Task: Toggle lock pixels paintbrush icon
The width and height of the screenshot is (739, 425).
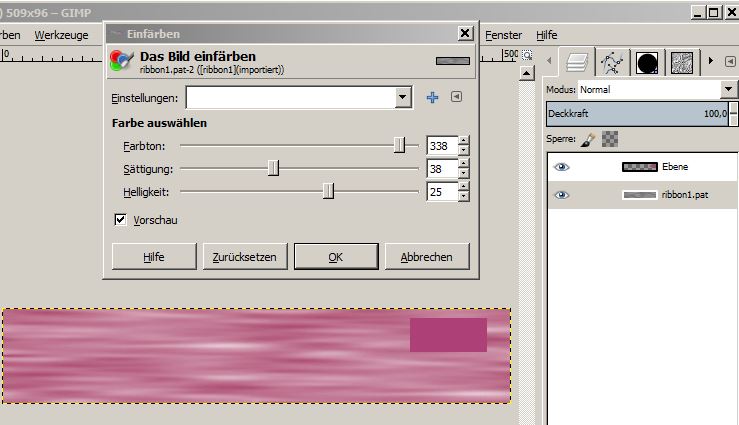Action: [x=588, y=139]
